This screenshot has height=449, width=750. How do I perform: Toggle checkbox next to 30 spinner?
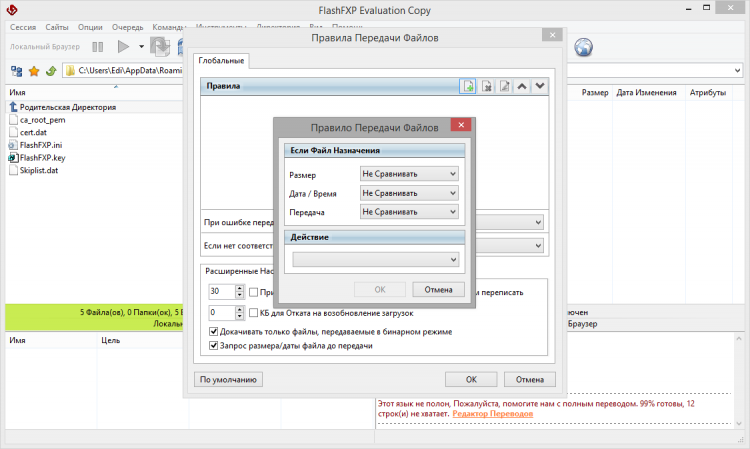point(254,292)
